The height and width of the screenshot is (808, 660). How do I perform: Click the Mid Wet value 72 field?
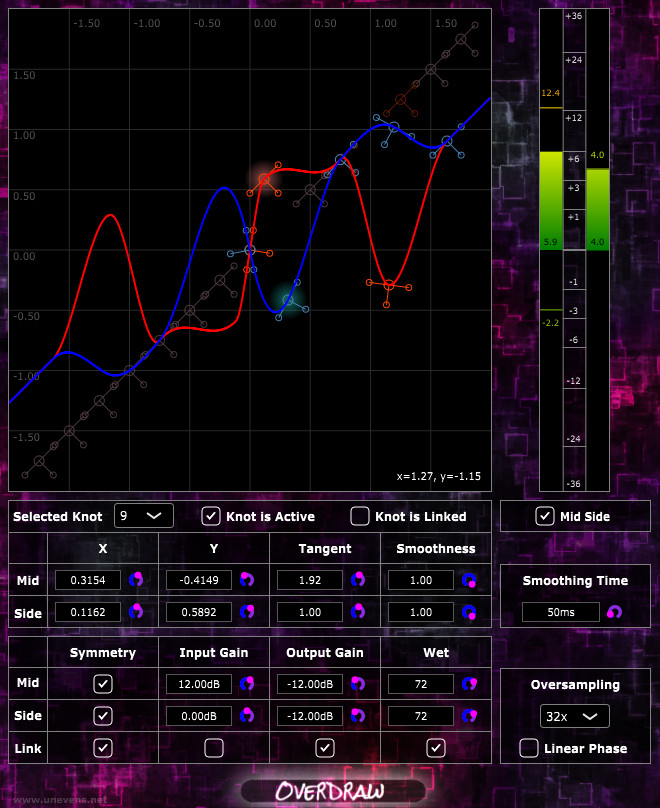point(421,684)
